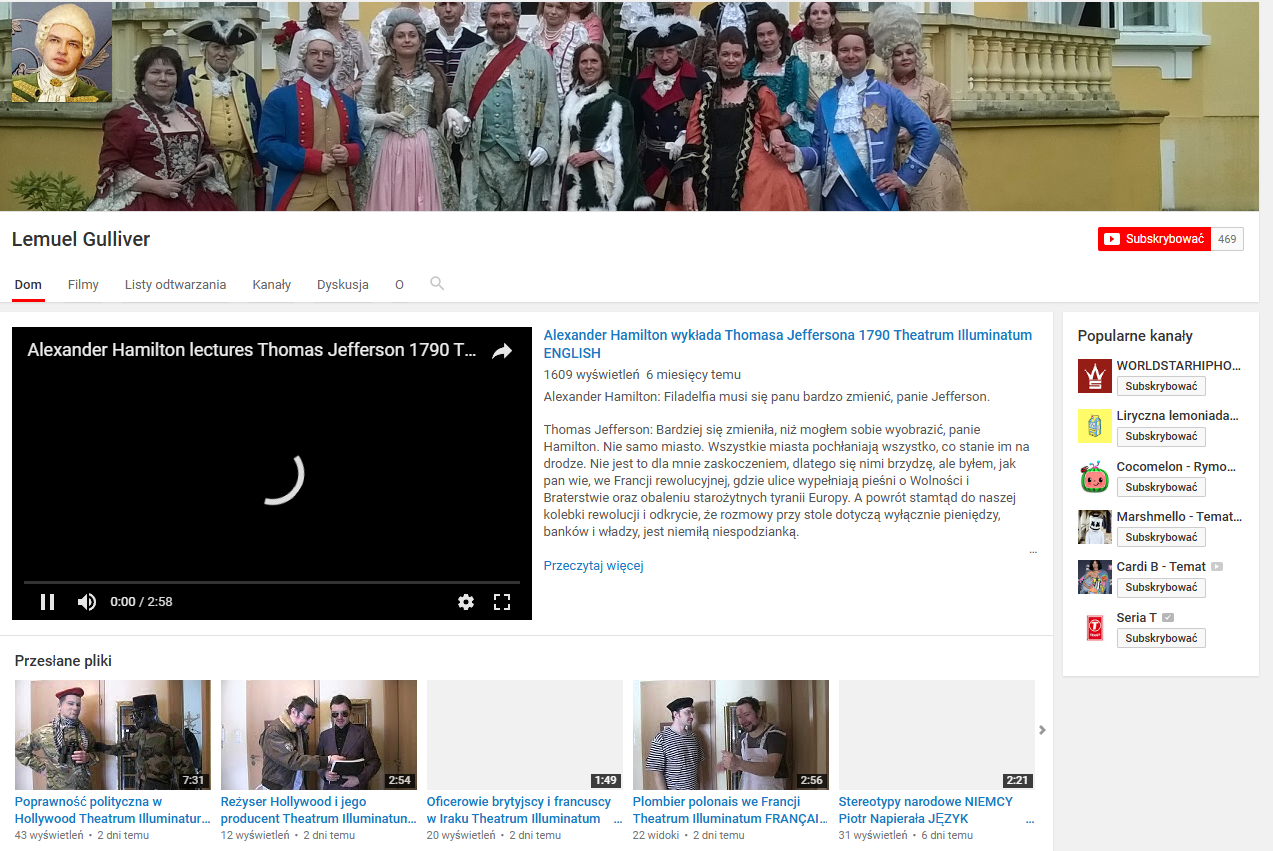
Task: Click the Marshmello channel avatar
Action: point(1094,527)
